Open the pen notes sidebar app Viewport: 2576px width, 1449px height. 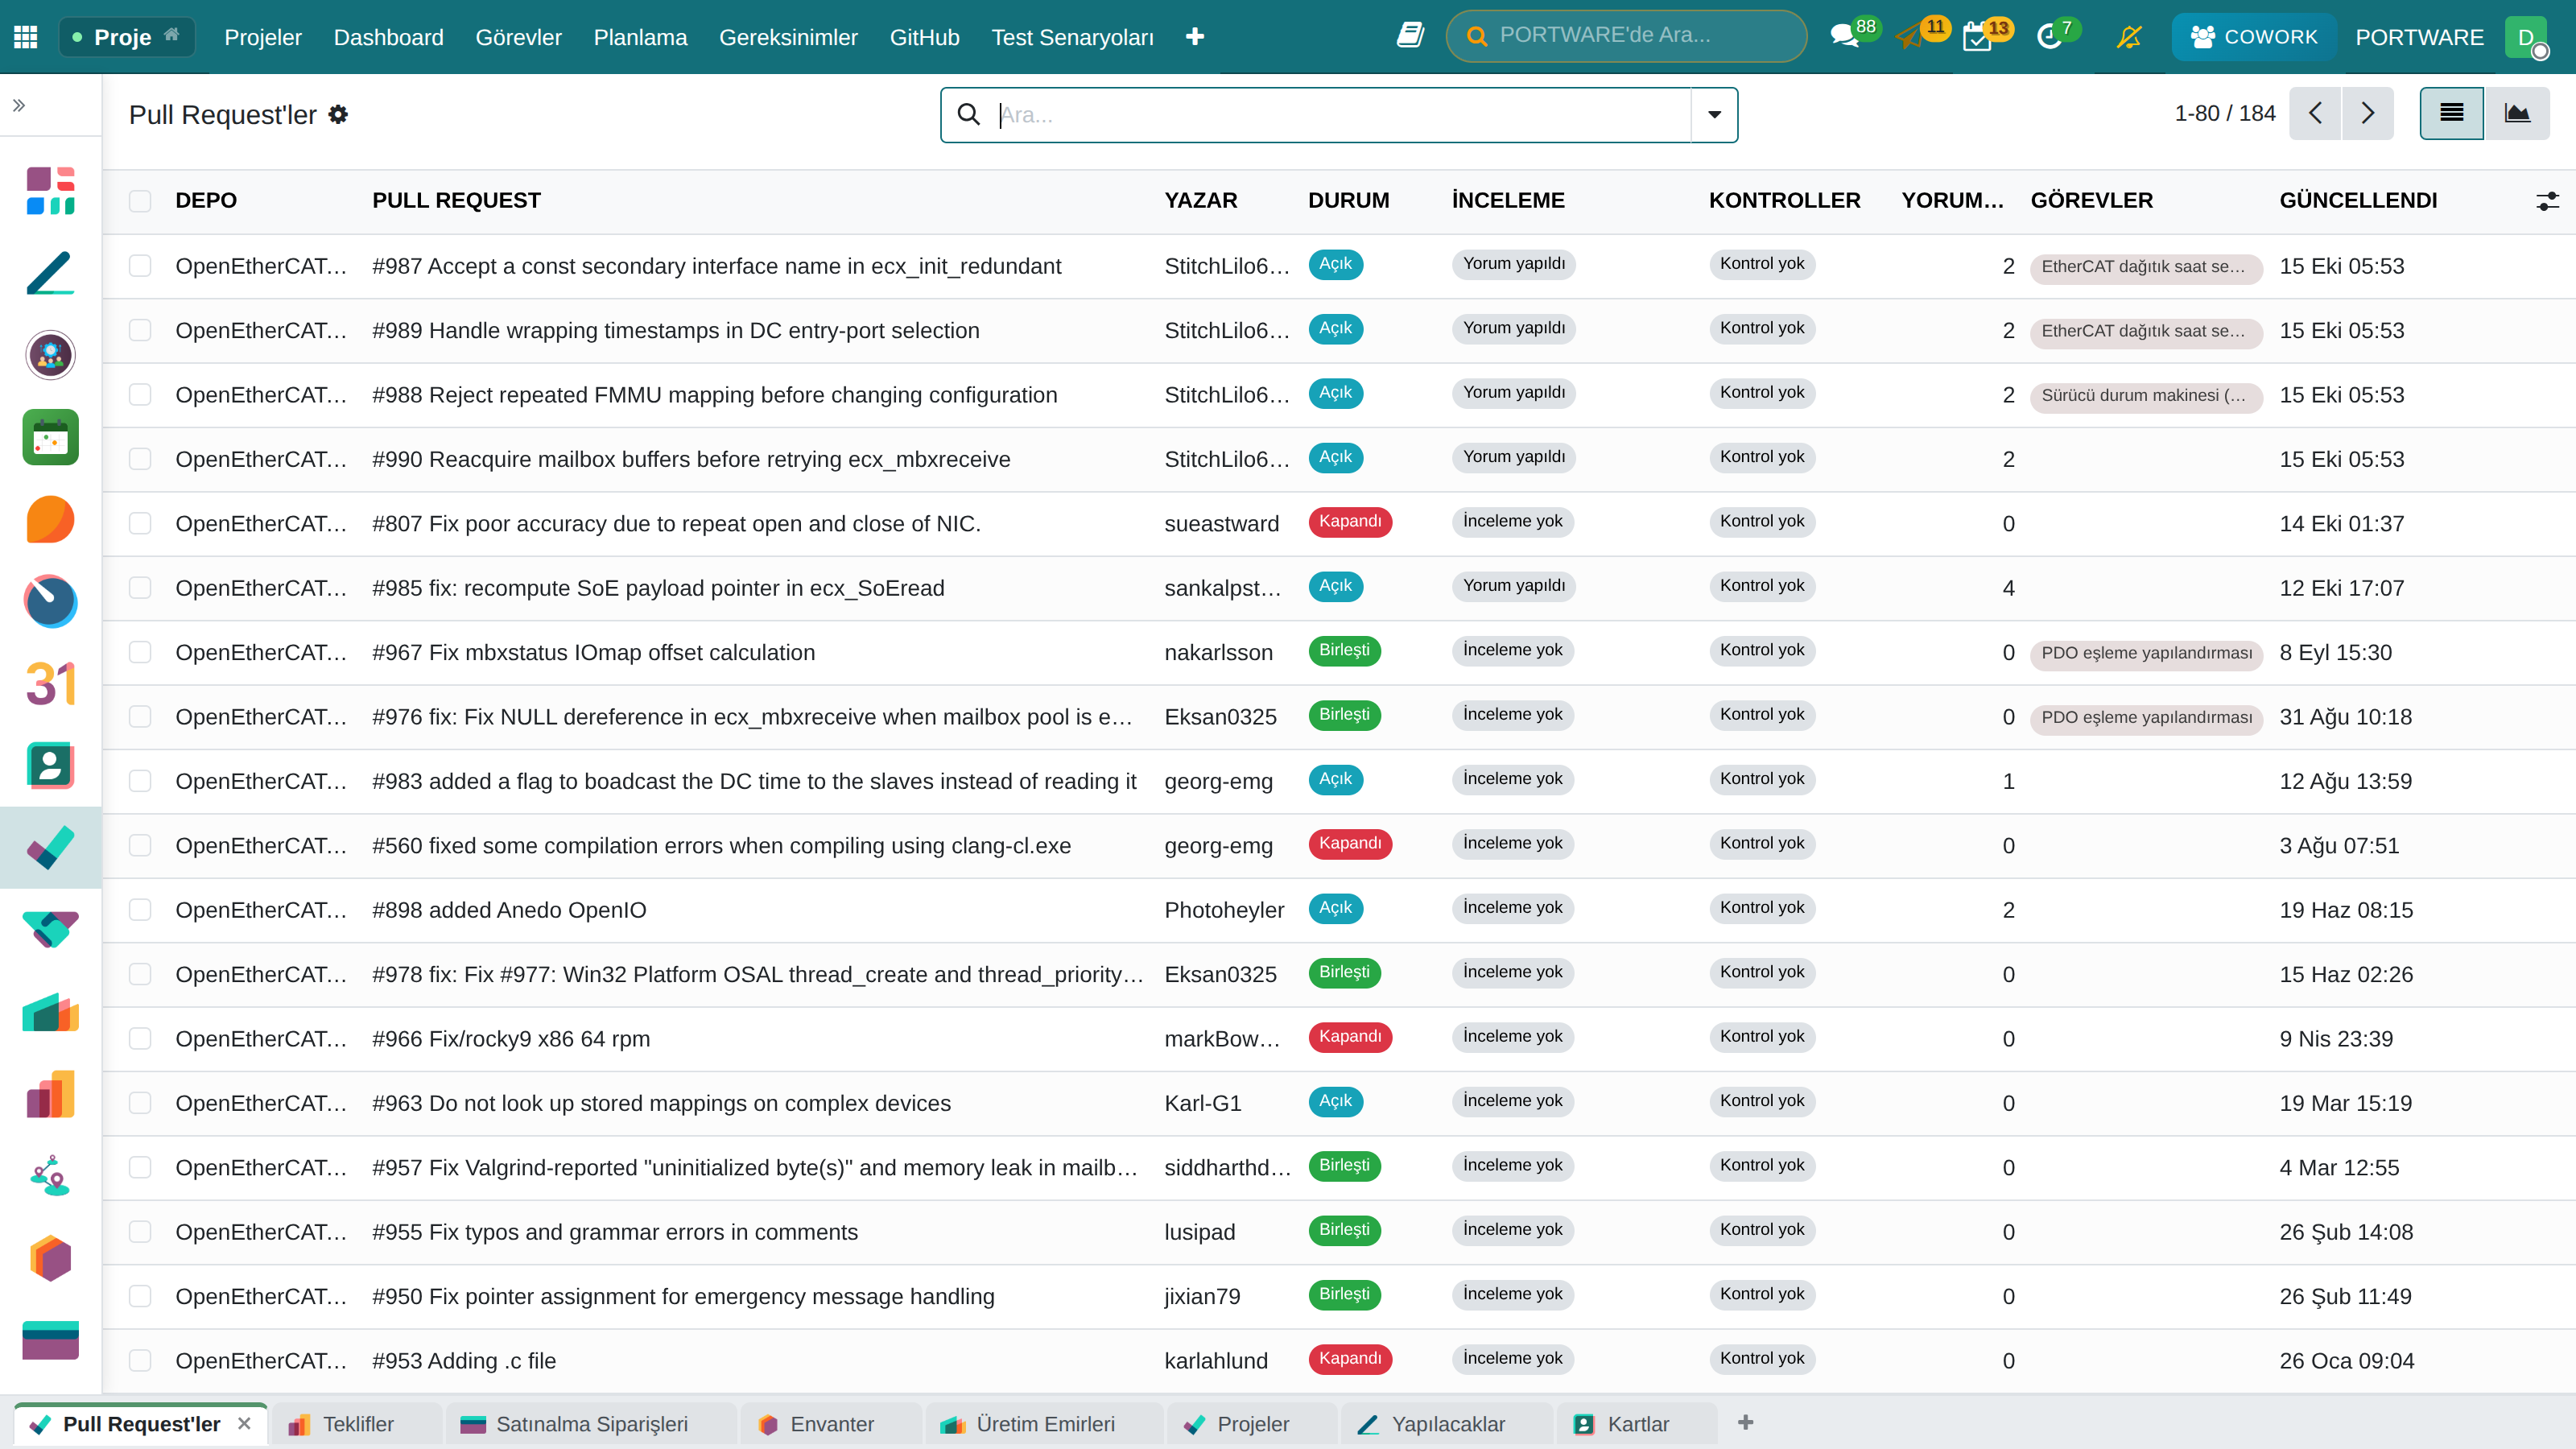pos(50,273)
